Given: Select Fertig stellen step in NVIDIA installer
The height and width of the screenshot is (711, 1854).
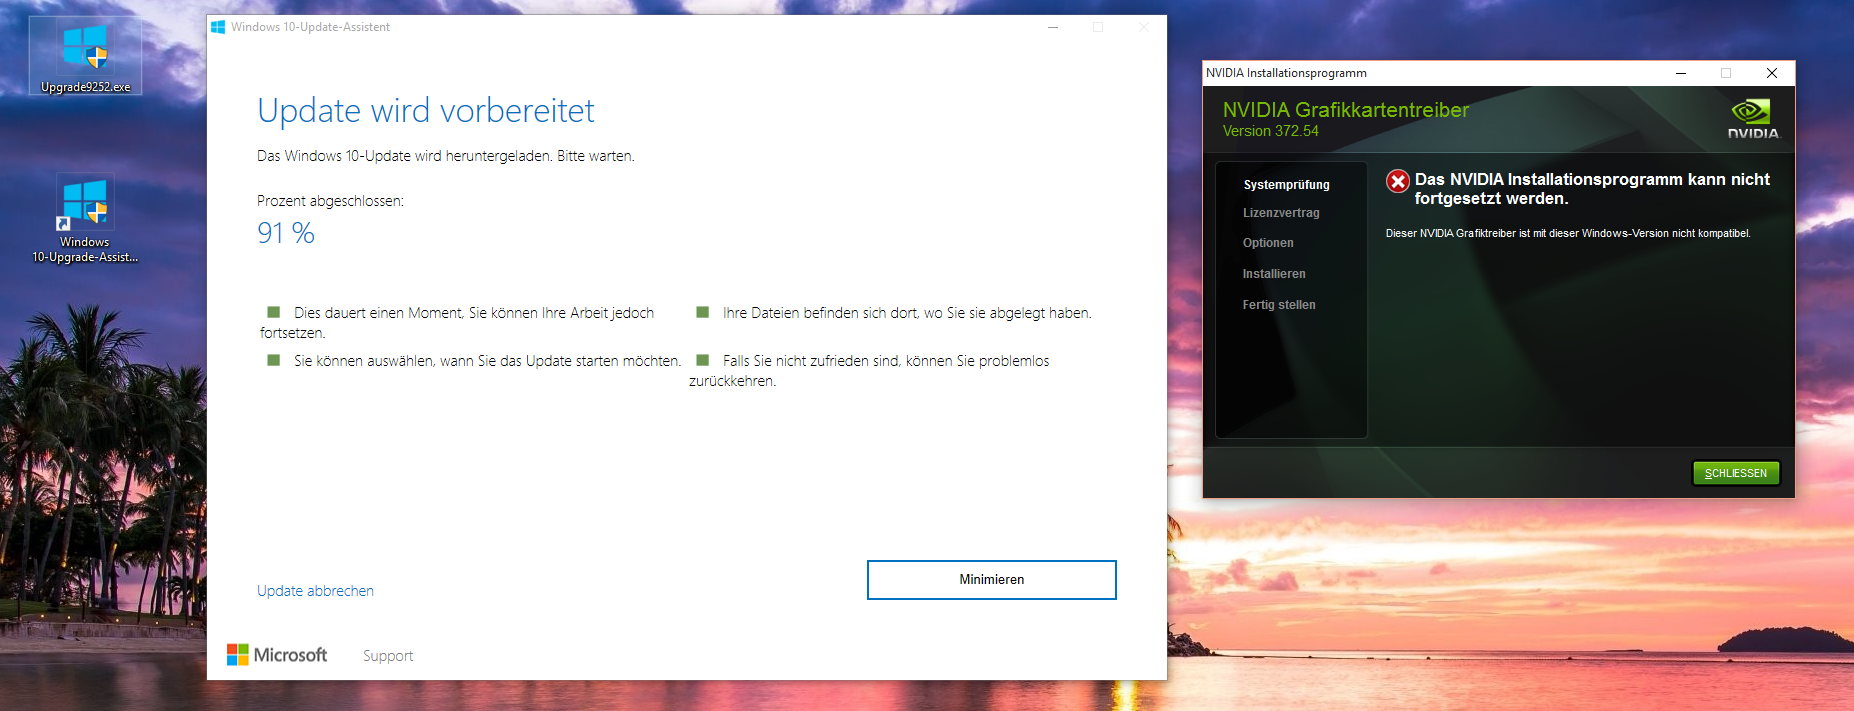Looking at the screenshot, I should pos(1279,305).
